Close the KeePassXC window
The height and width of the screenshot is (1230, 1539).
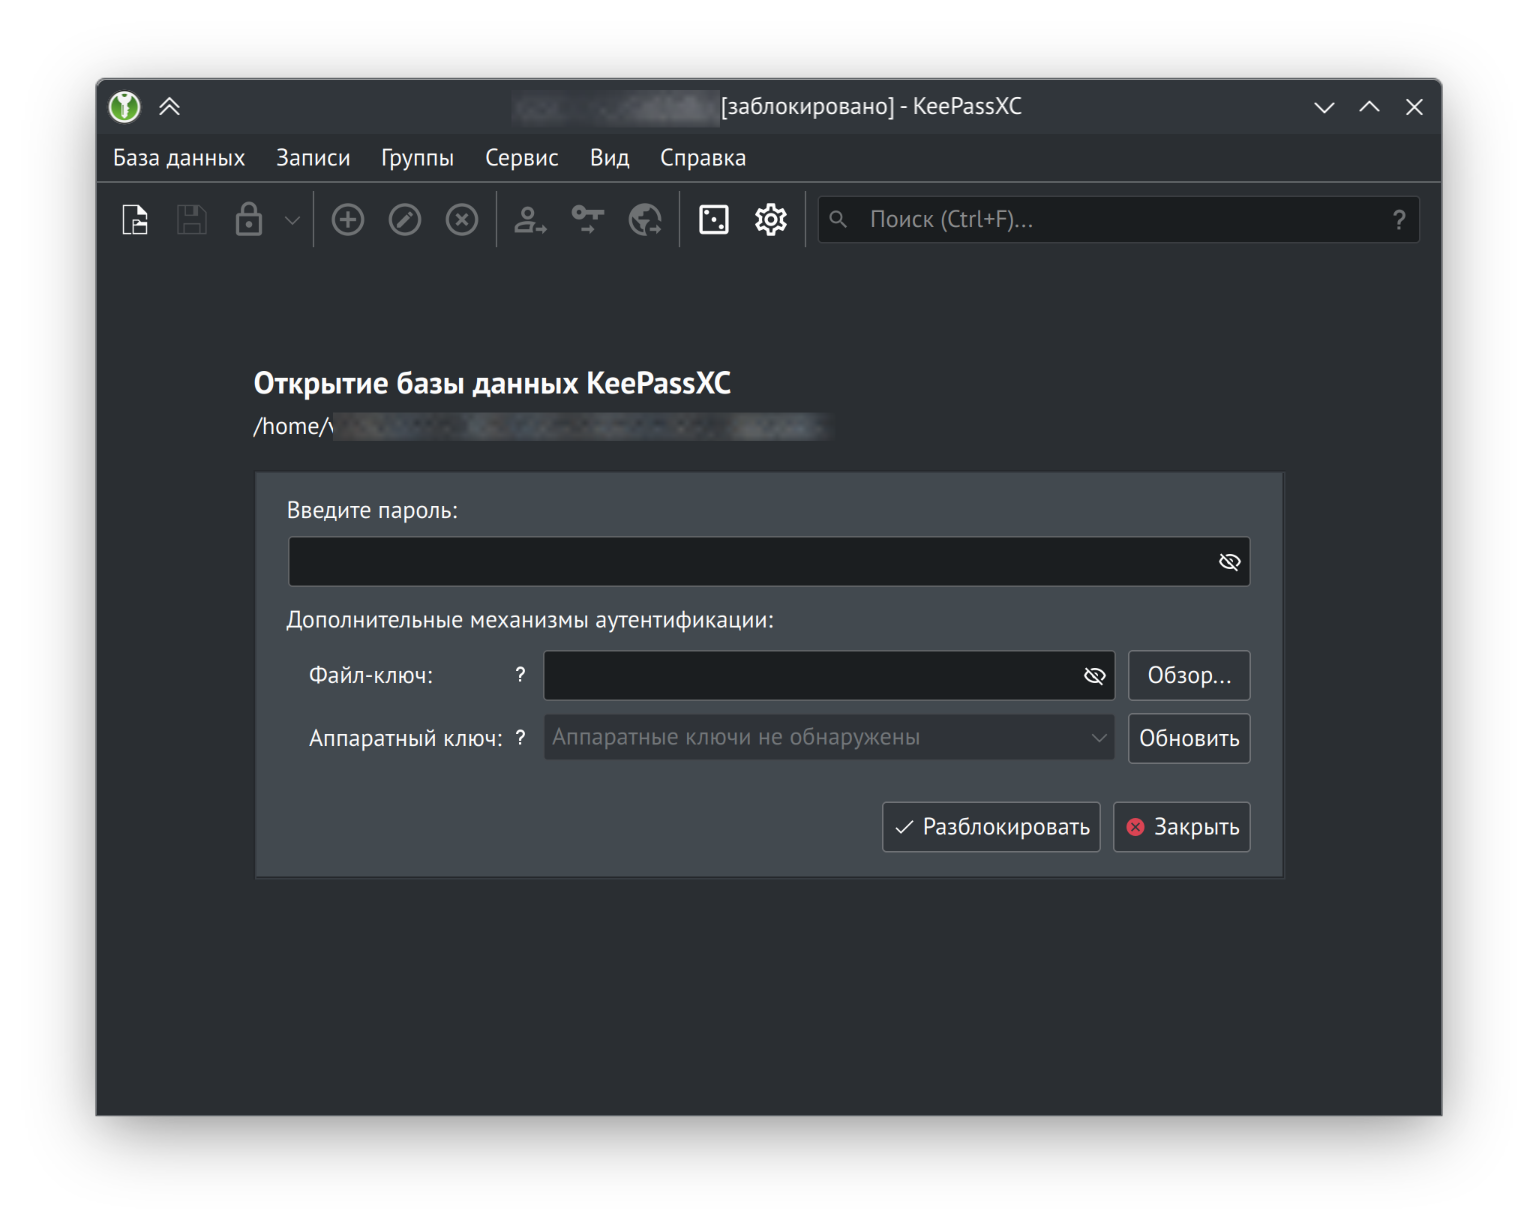[1414, 107]
